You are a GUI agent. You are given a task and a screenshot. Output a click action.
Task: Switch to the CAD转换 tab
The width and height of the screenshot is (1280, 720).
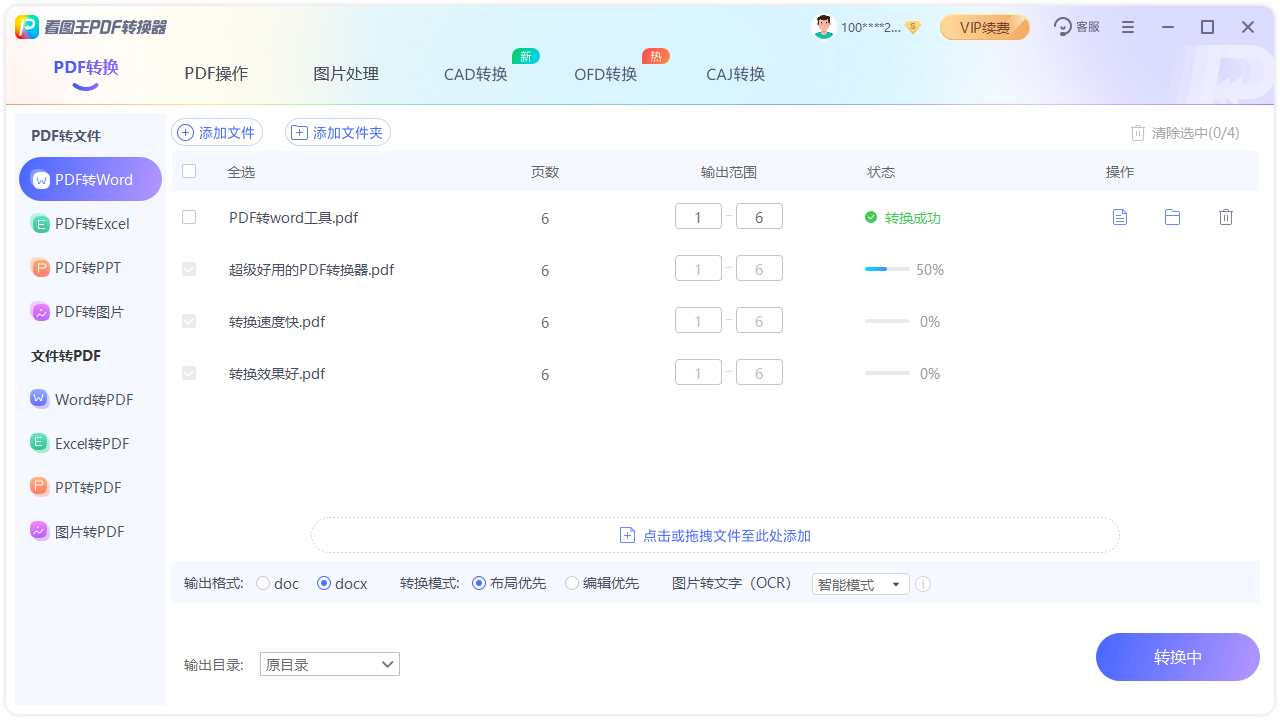point(475,73)
